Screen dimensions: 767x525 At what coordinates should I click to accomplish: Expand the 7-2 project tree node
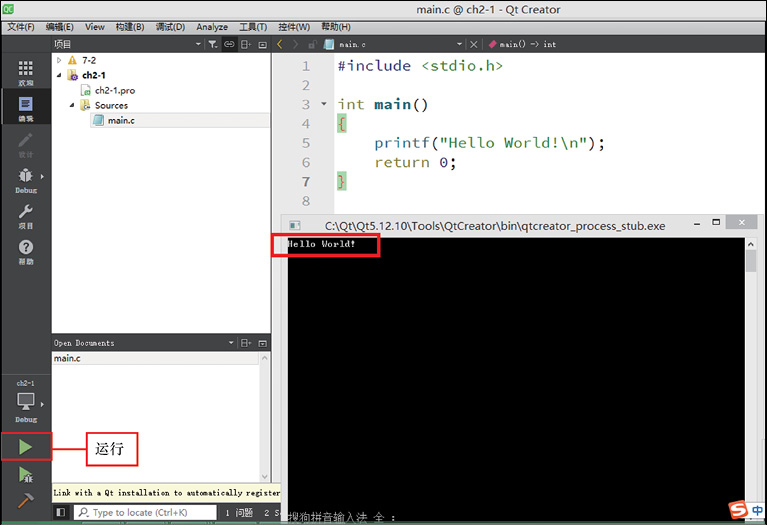coord(59,60)
